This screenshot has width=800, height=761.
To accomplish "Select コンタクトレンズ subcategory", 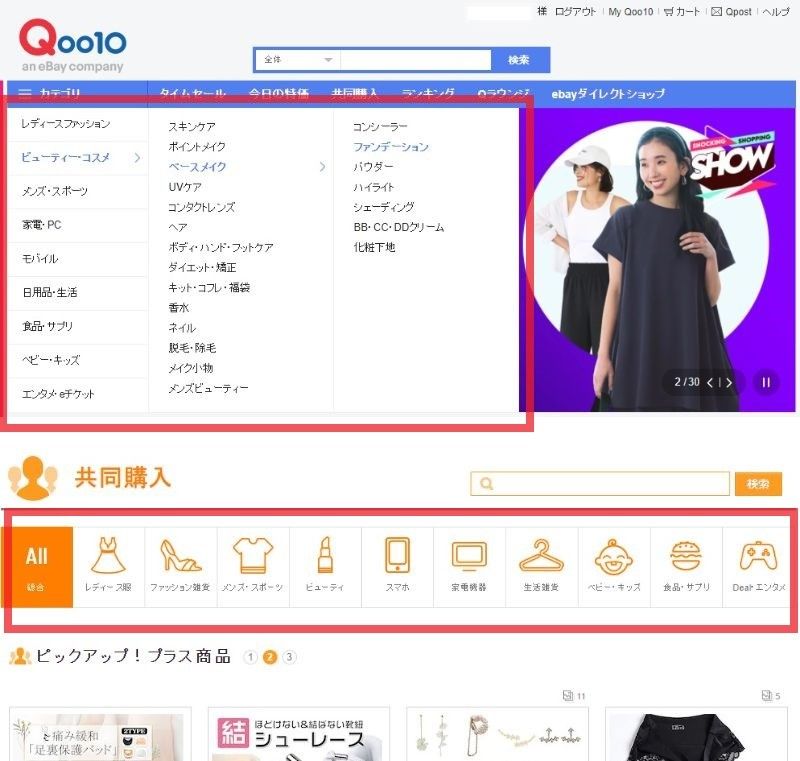I will 202,207.
